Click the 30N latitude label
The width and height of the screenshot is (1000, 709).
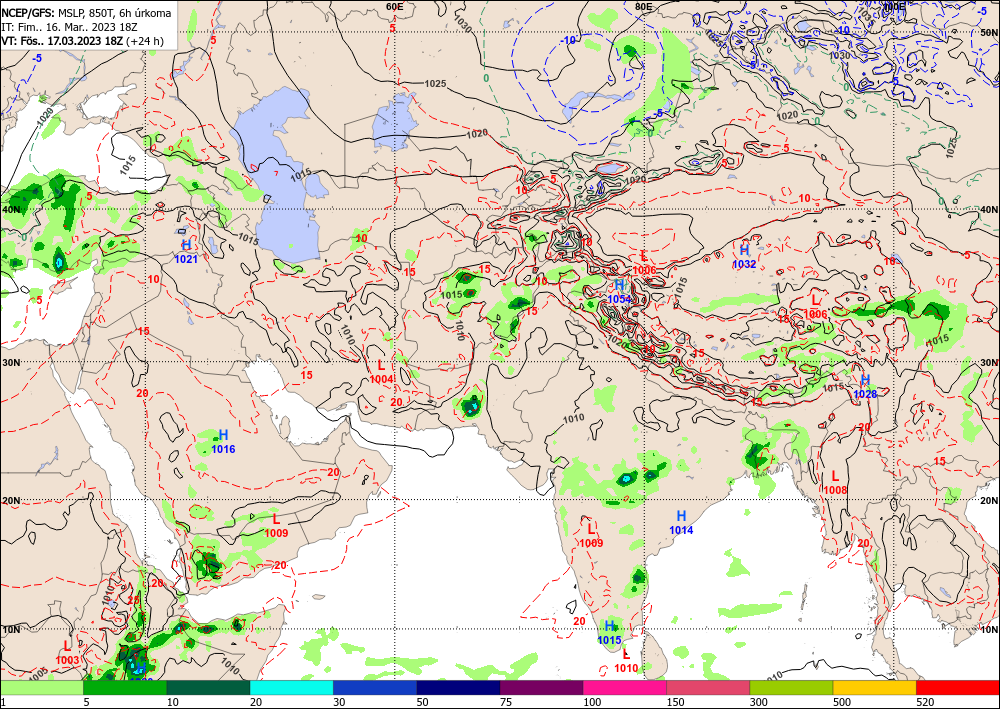point(10,362)
